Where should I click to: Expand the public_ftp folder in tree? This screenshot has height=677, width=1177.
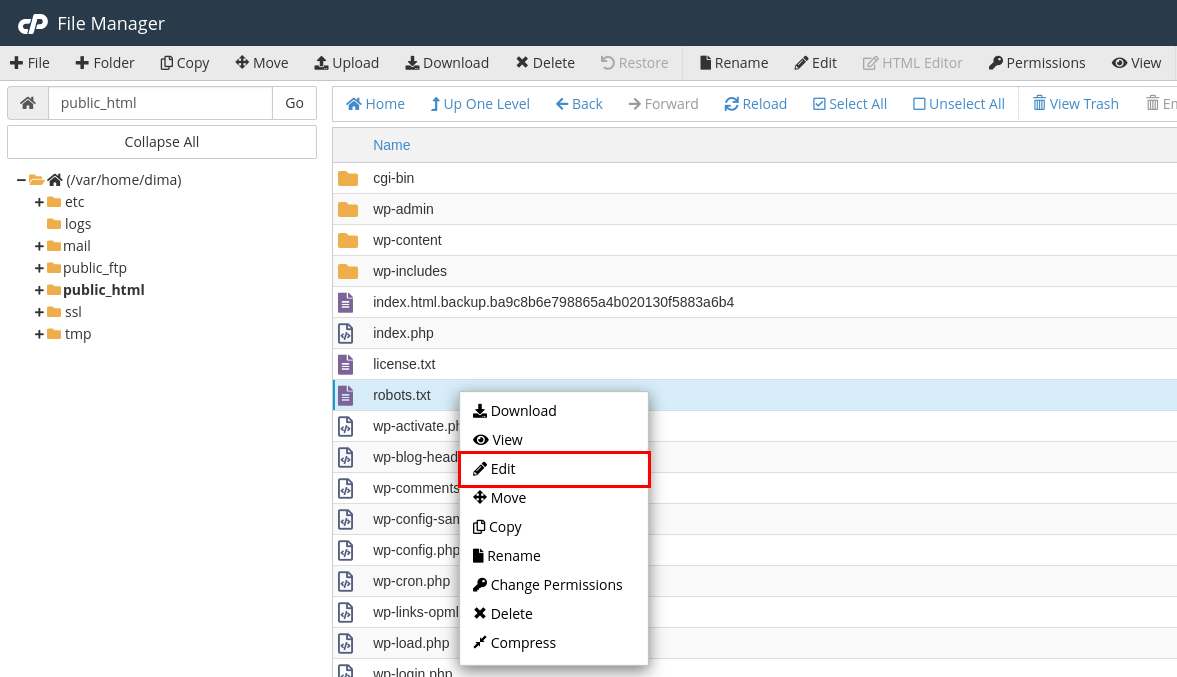[x=39, y=268]
